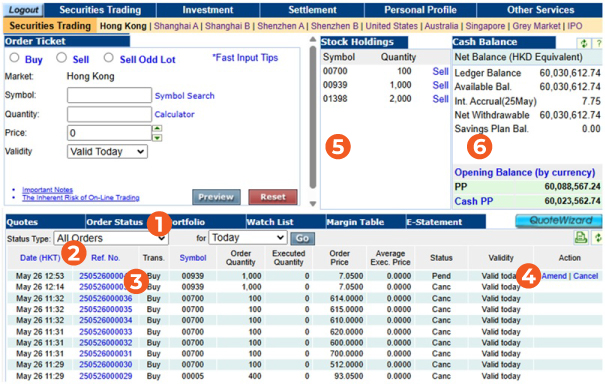This screenshot has width=605, height=388.
Task: Open Symbol Search
Action: coord(185,96)
